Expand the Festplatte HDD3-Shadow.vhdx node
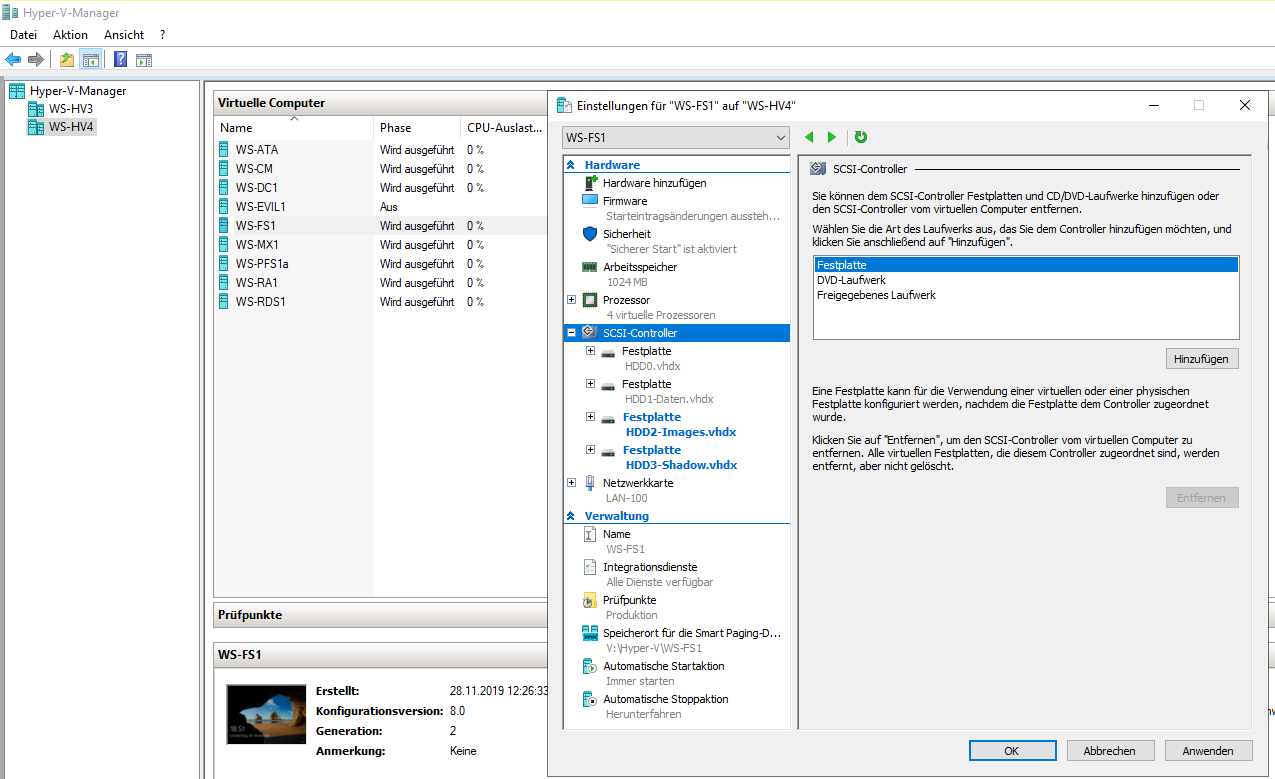The width and height of the screenshot is (1275, 779). pos(590,450)
